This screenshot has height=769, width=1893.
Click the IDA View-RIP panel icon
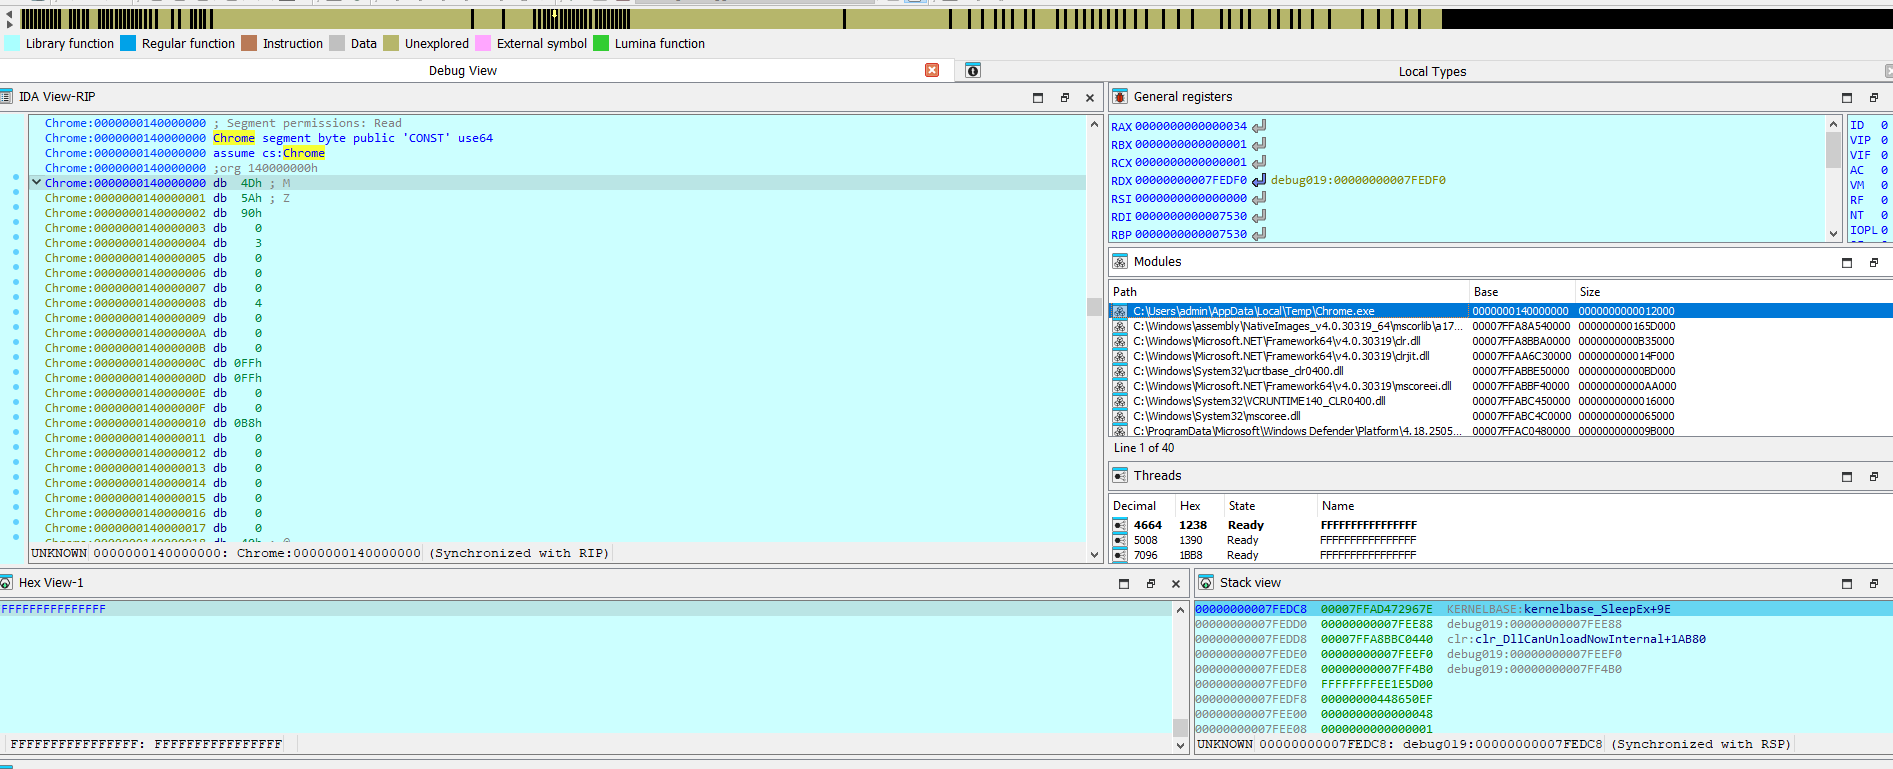[6, 97]
